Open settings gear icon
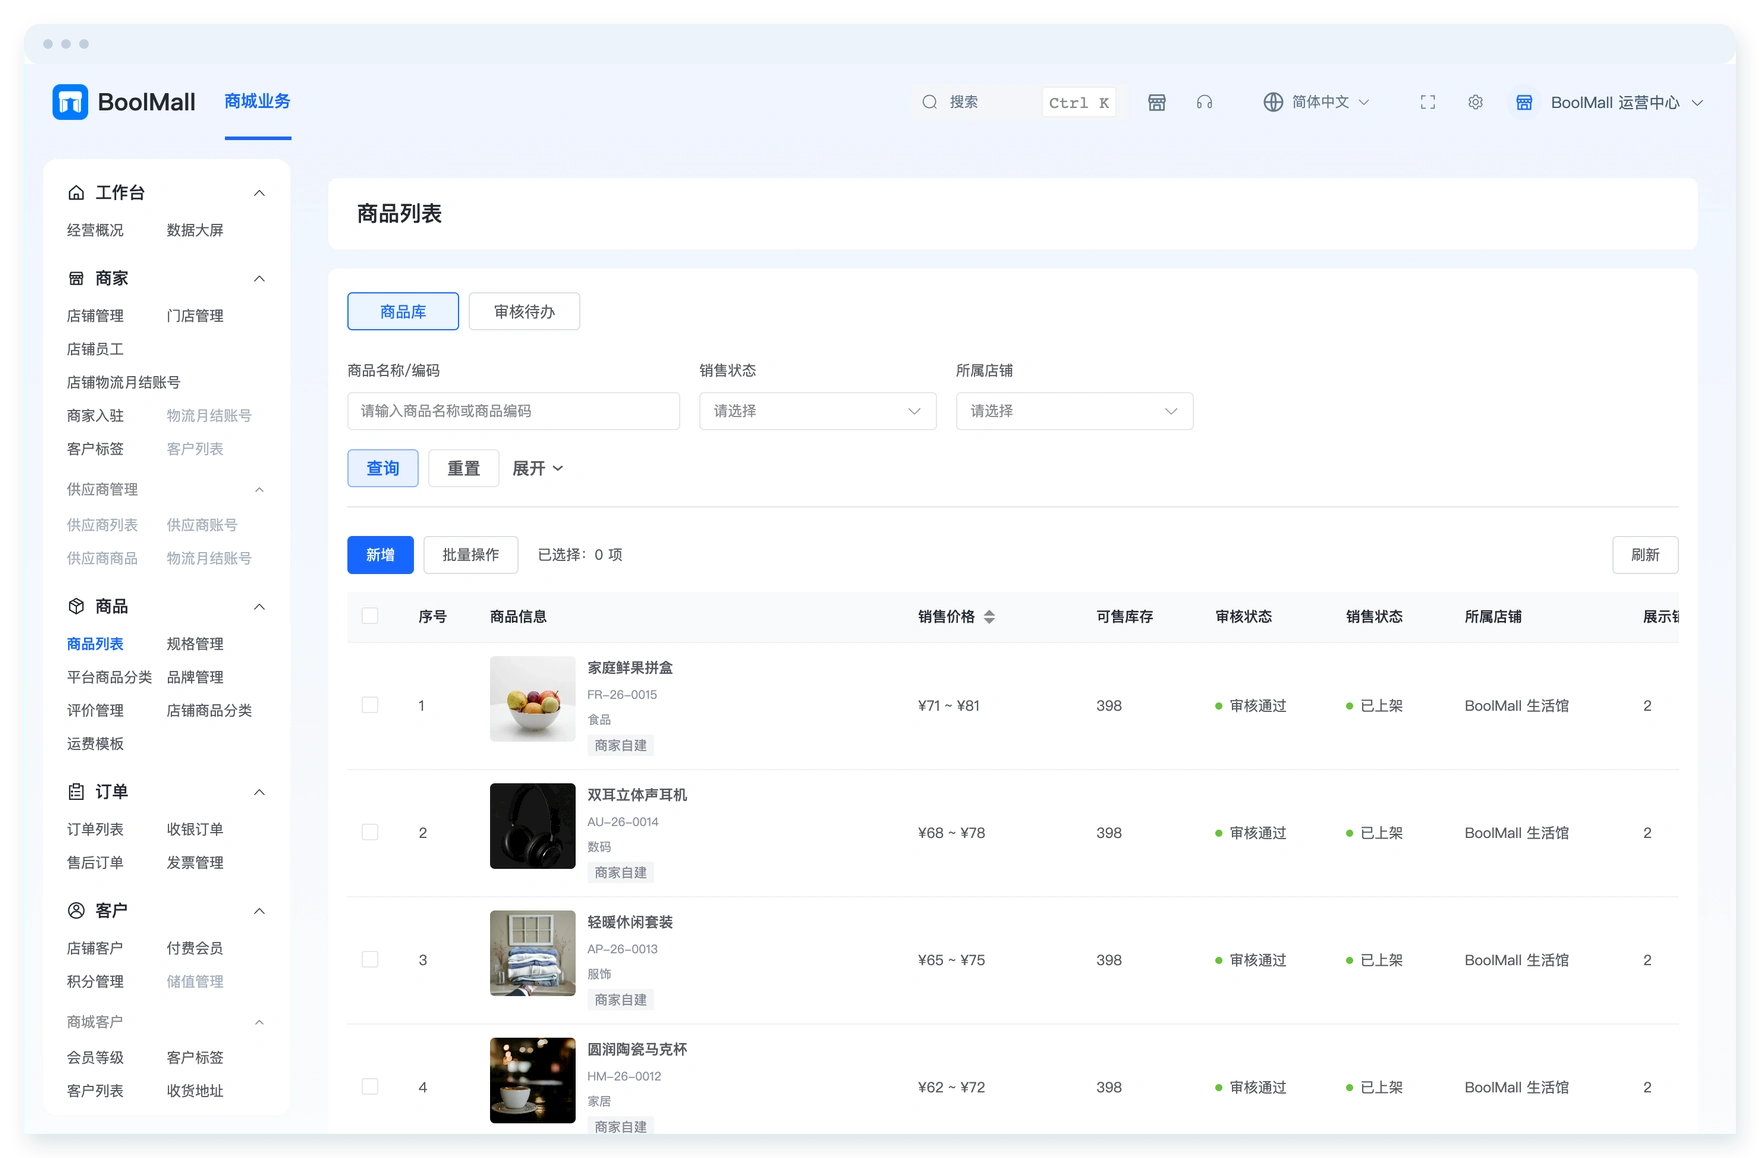 [1476, 102]
